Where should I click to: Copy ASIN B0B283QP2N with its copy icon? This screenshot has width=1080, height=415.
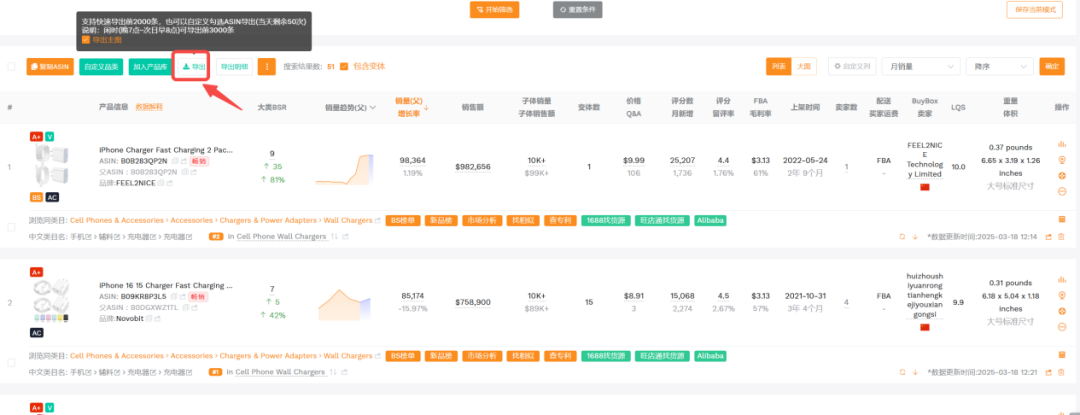175,160
